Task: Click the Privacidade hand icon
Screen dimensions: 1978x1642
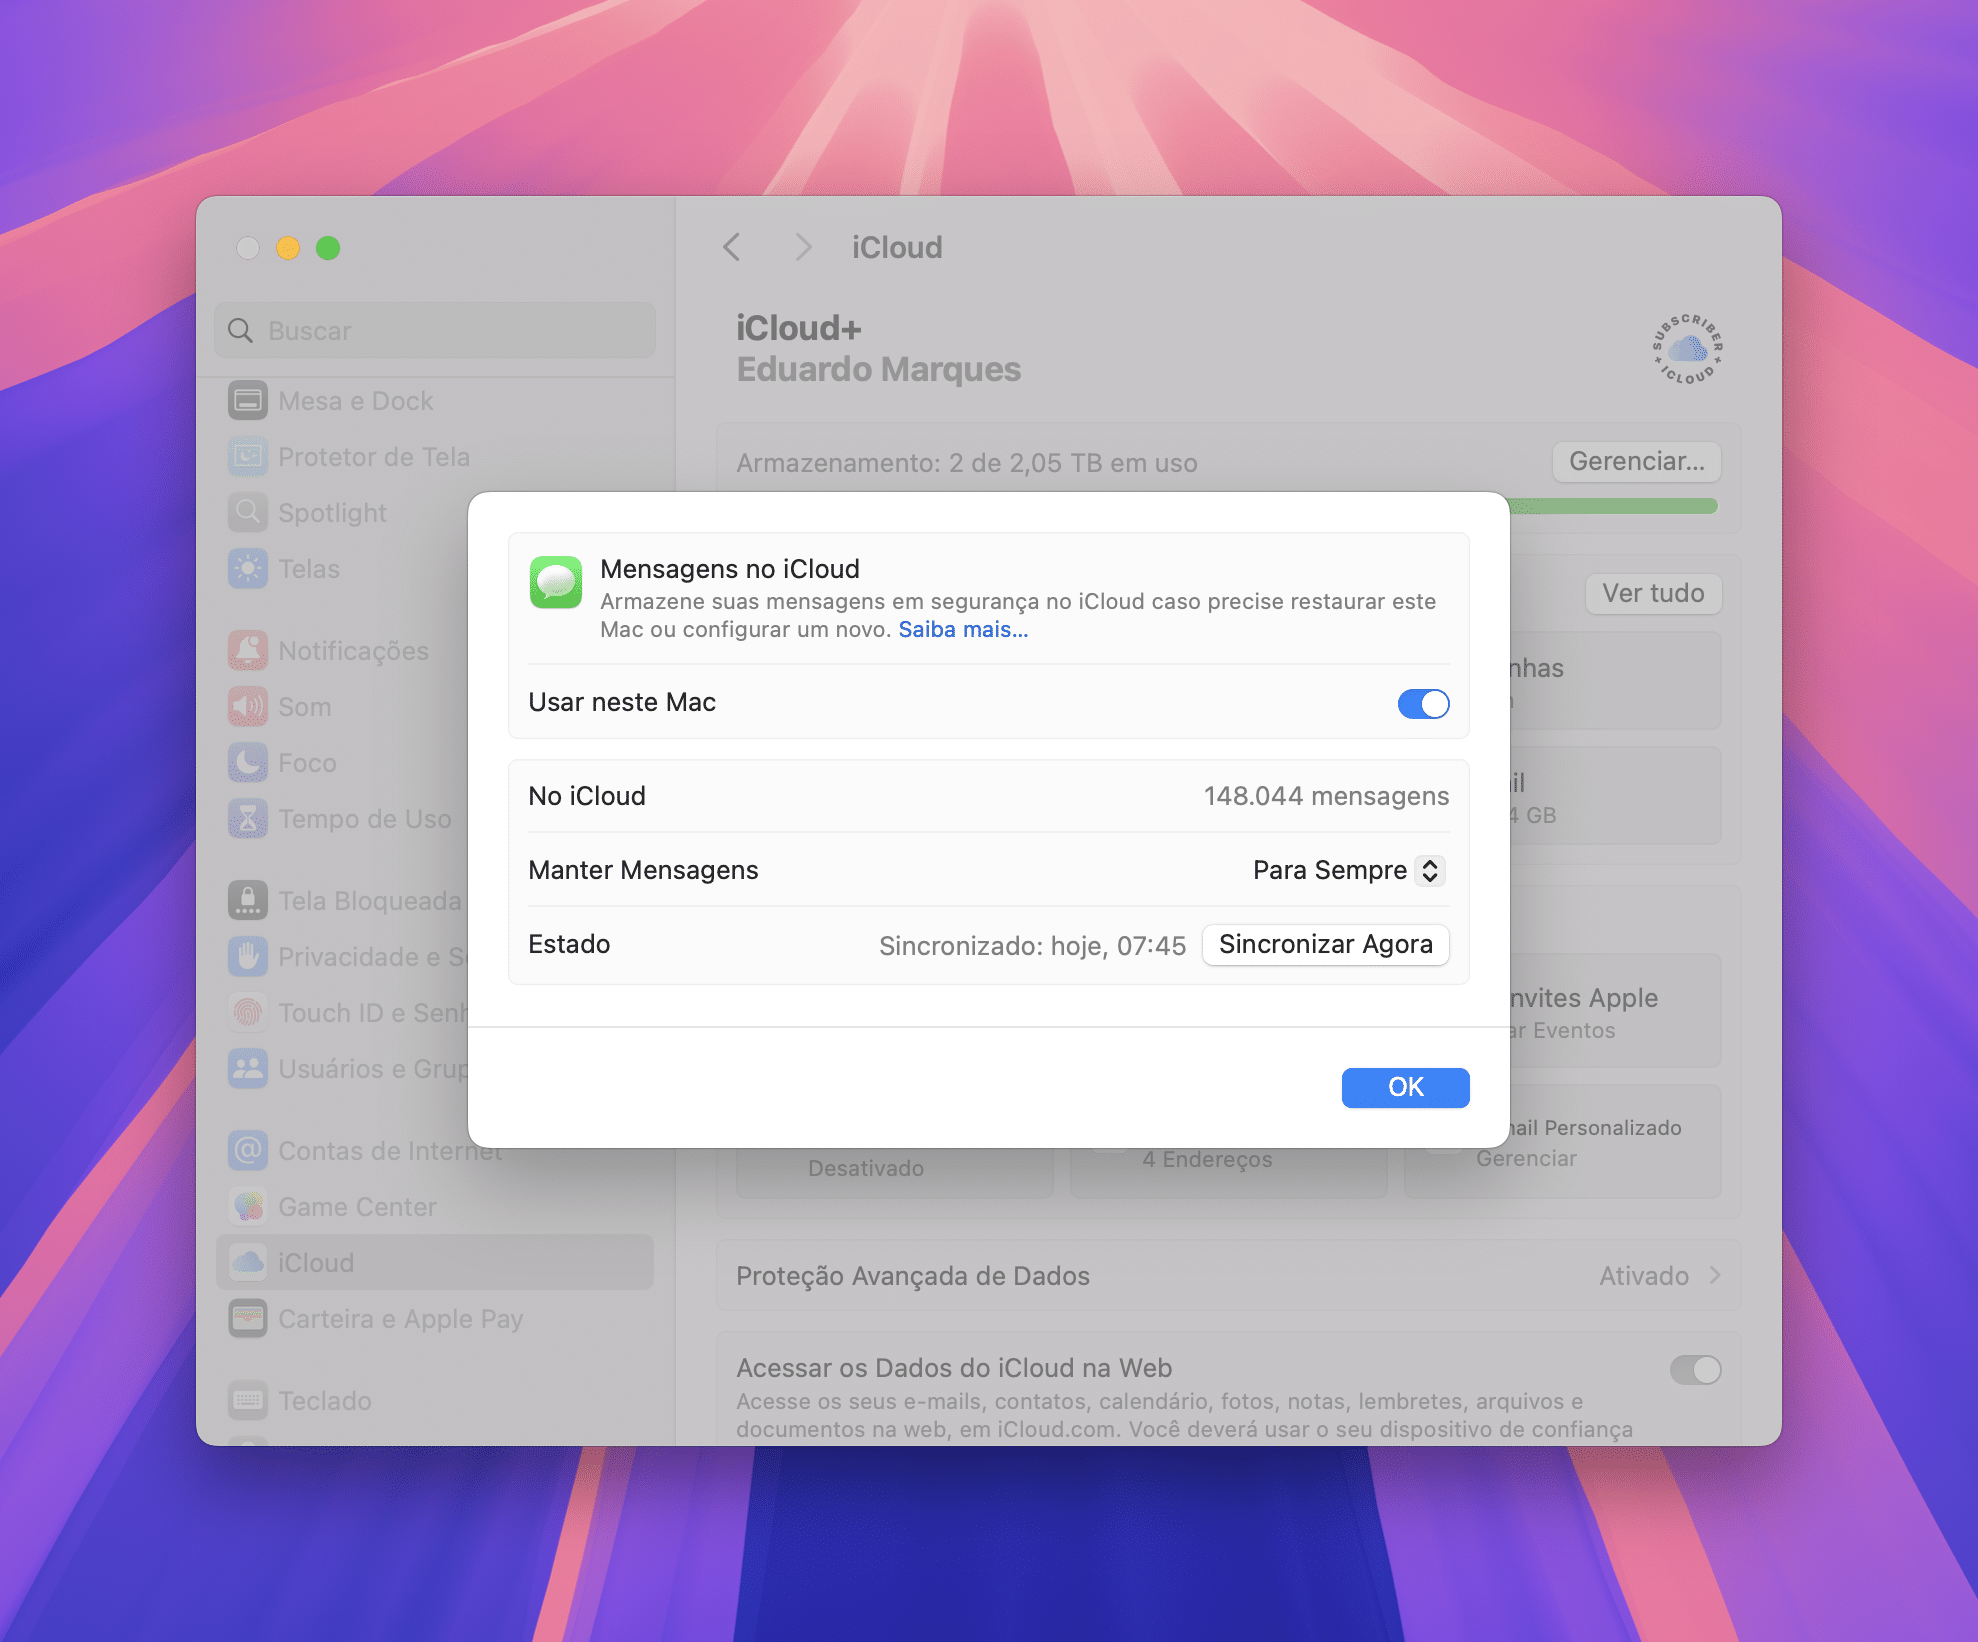Action: [248, 957]
